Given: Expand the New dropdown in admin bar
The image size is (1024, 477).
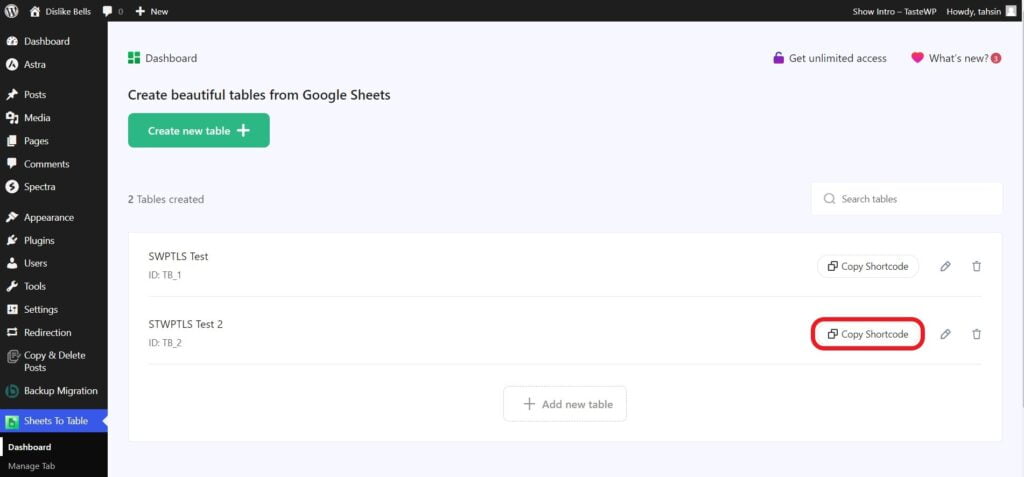Looking at the screenshot, I should tap(152, 11).
